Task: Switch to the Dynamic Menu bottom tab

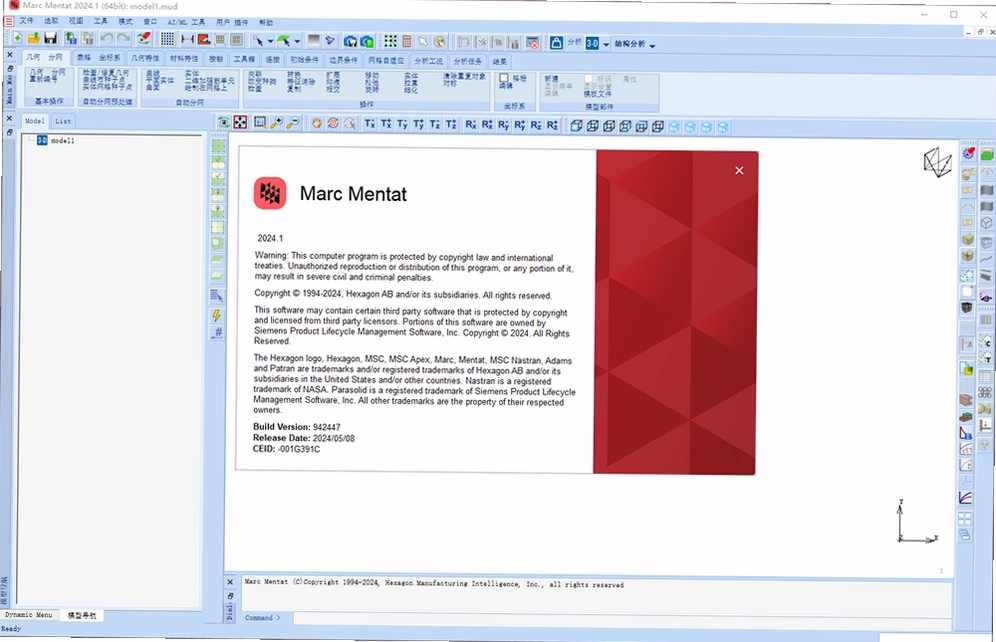Action: click(x=29, y=615)
